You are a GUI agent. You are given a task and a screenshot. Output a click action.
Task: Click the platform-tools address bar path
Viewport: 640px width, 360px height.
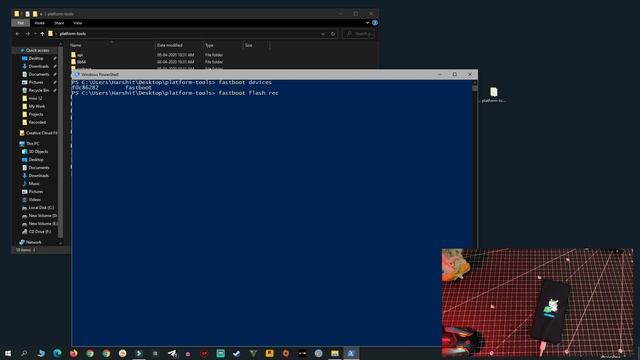73,34
